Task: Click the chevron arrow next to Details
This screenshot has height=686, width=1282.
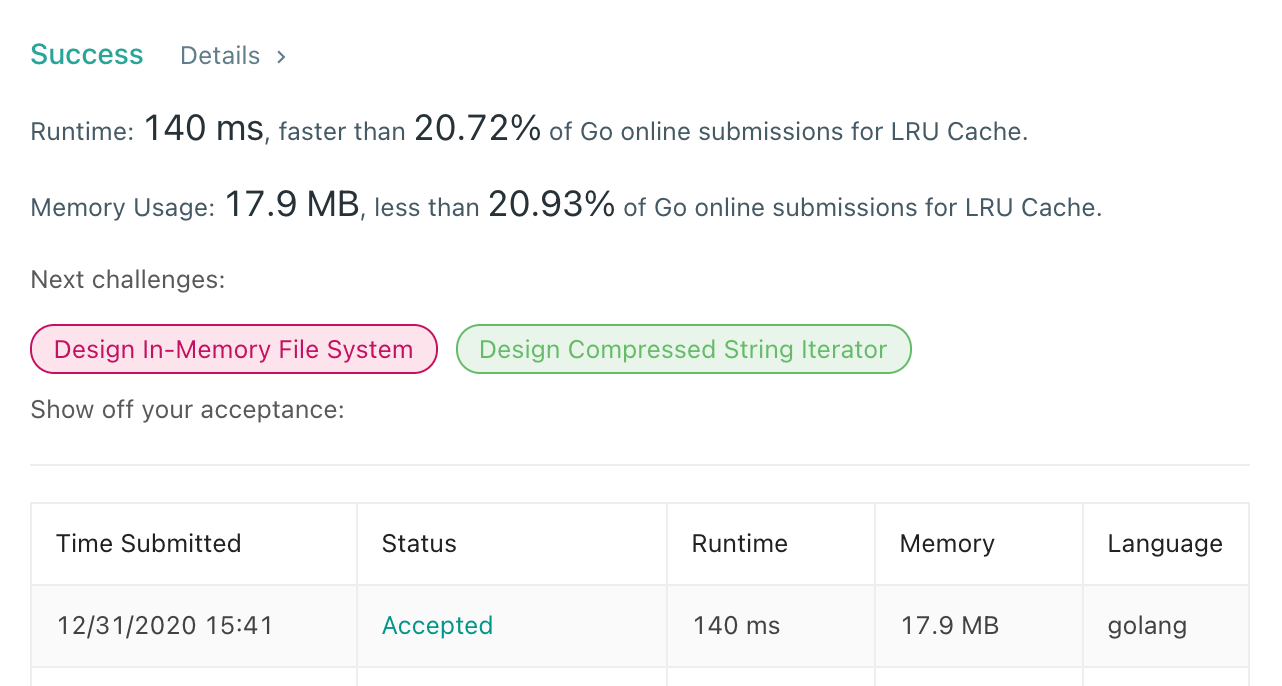Action: [281, 57]
